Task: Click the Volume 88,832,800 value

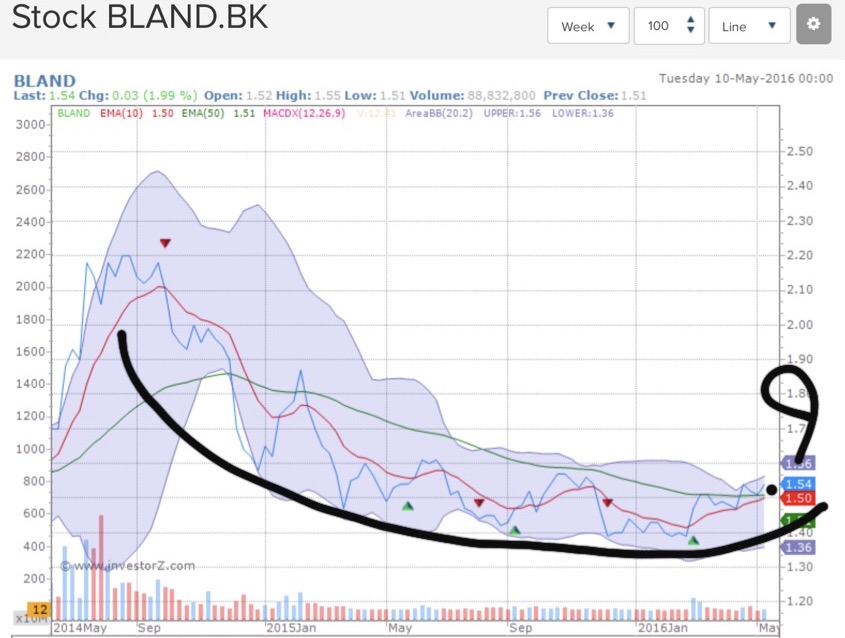Action: coord(501,96)
